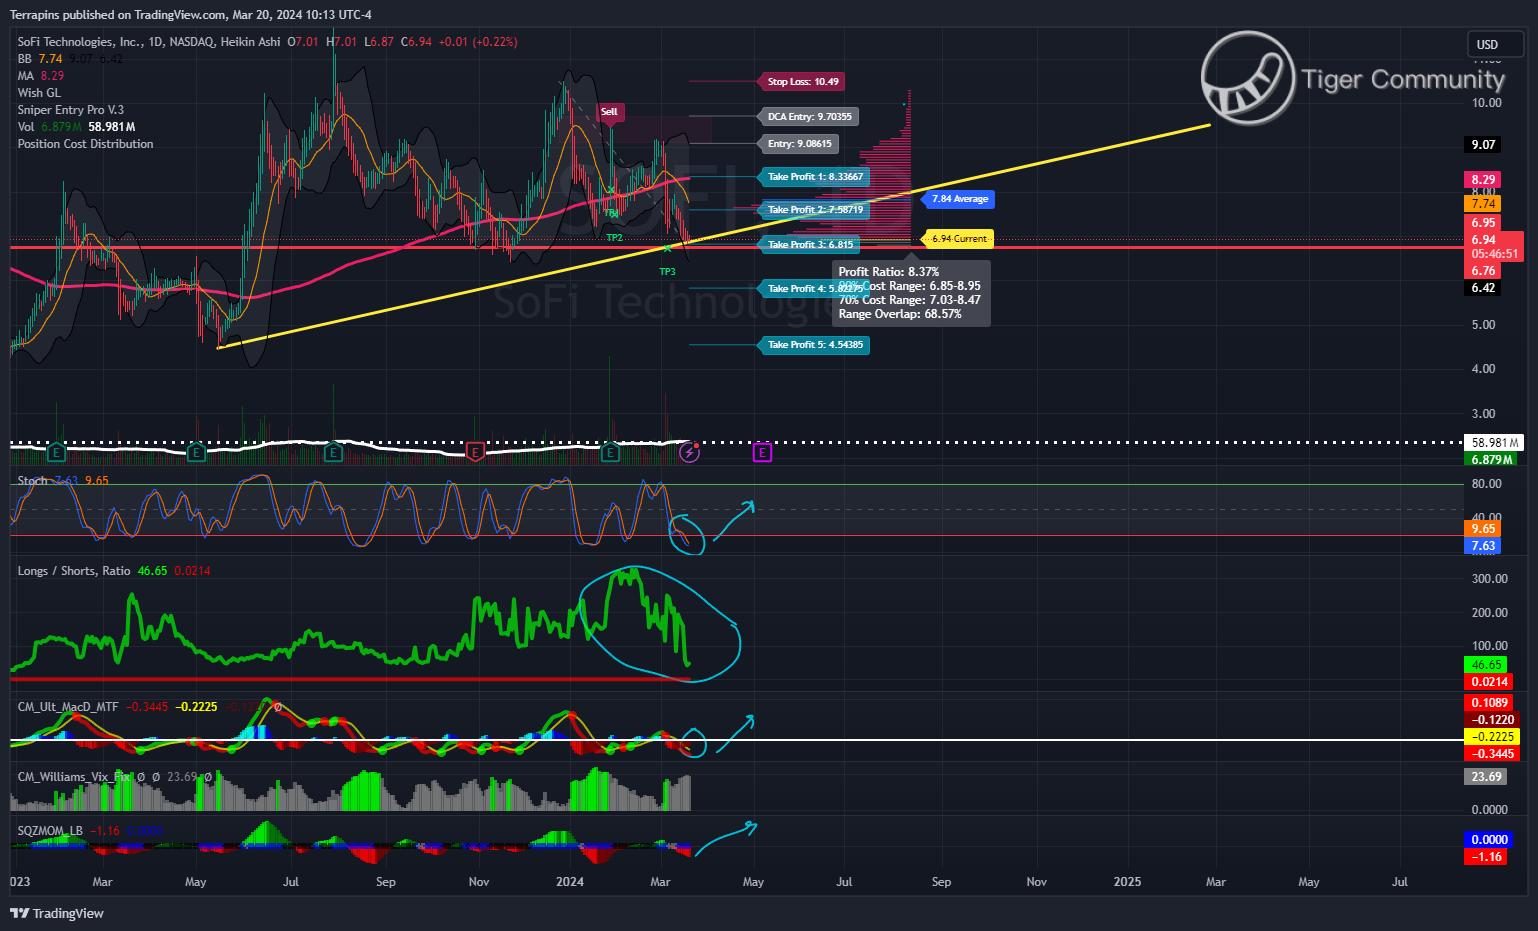Select the Wish GL indicator legend
The width and height of the screenshot is (1538, 931).
tap(39, 93)
